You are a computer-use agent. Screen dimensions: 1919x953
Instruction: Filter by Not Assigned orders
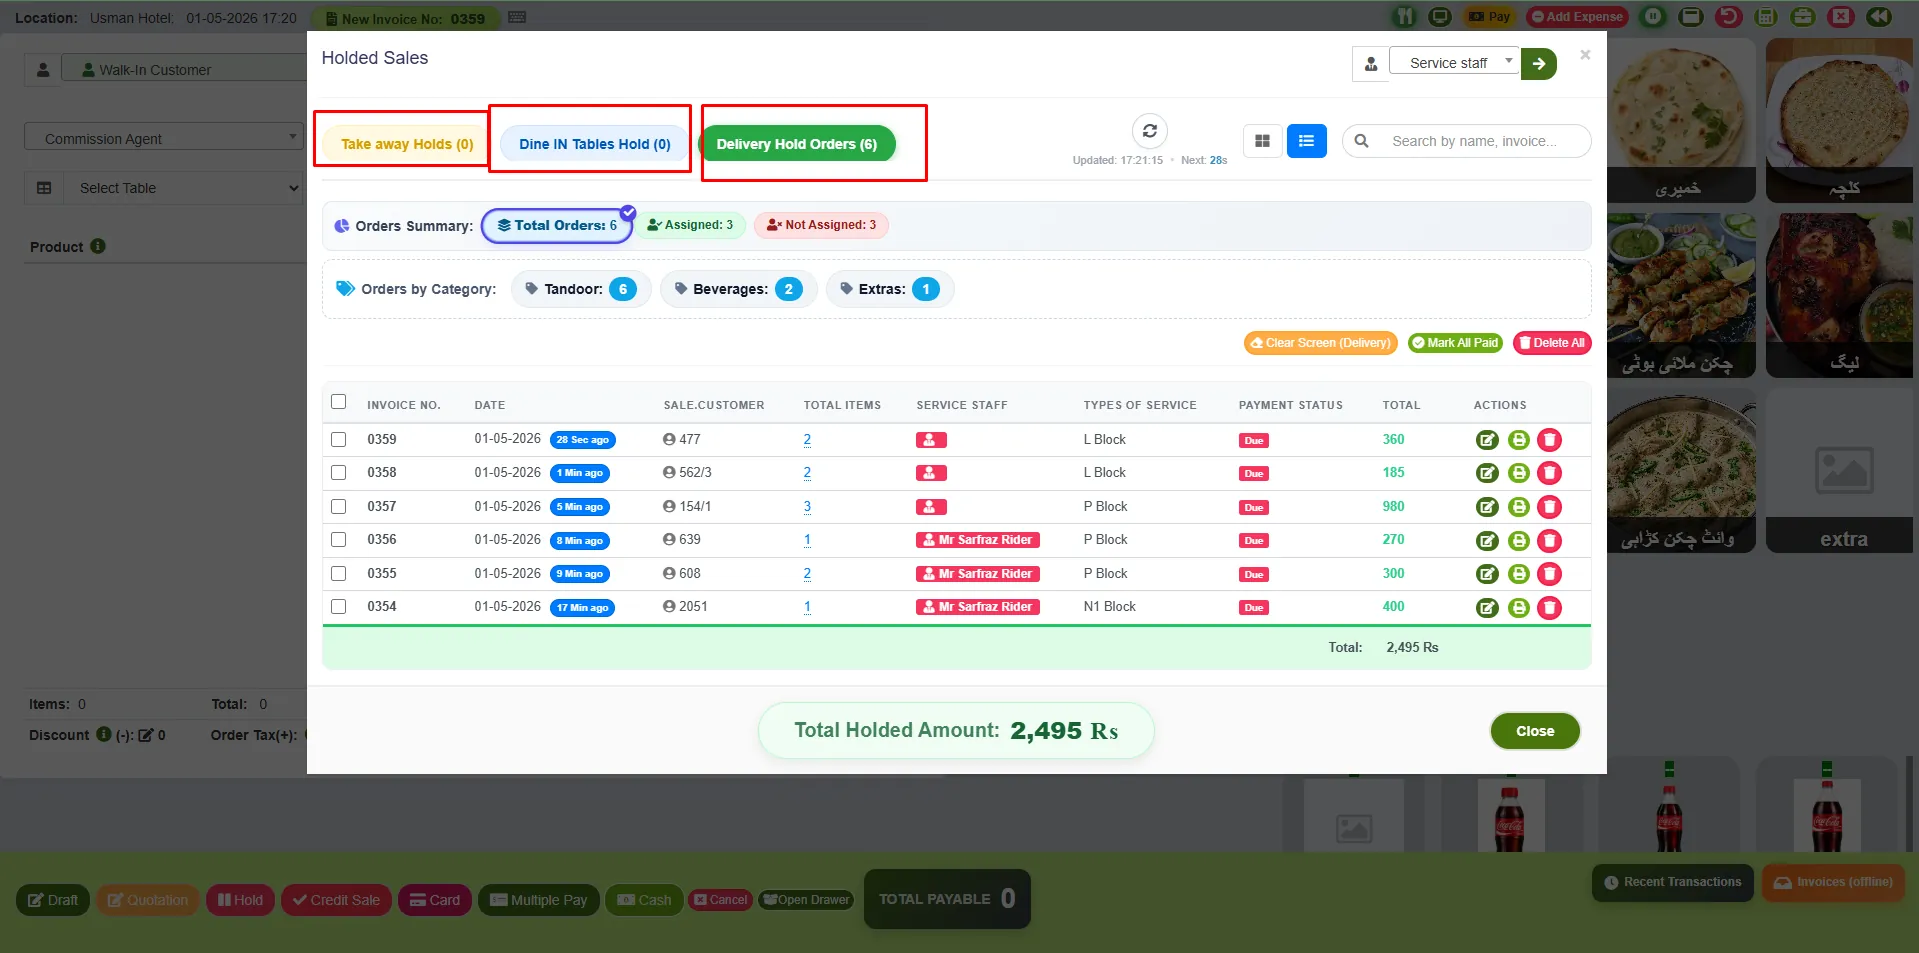[821, 225]
